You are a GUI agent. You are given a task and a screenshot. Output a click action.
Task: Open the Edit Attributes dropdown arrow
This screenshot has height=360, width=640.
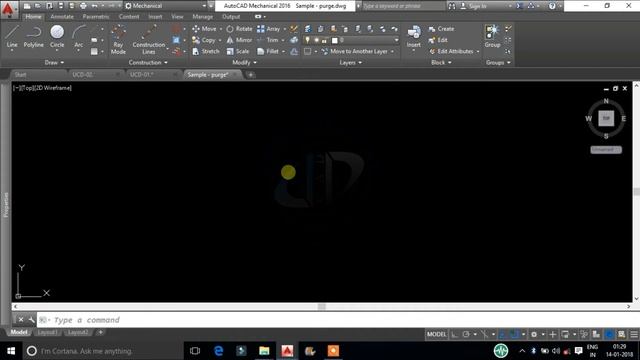coord(478,51)
